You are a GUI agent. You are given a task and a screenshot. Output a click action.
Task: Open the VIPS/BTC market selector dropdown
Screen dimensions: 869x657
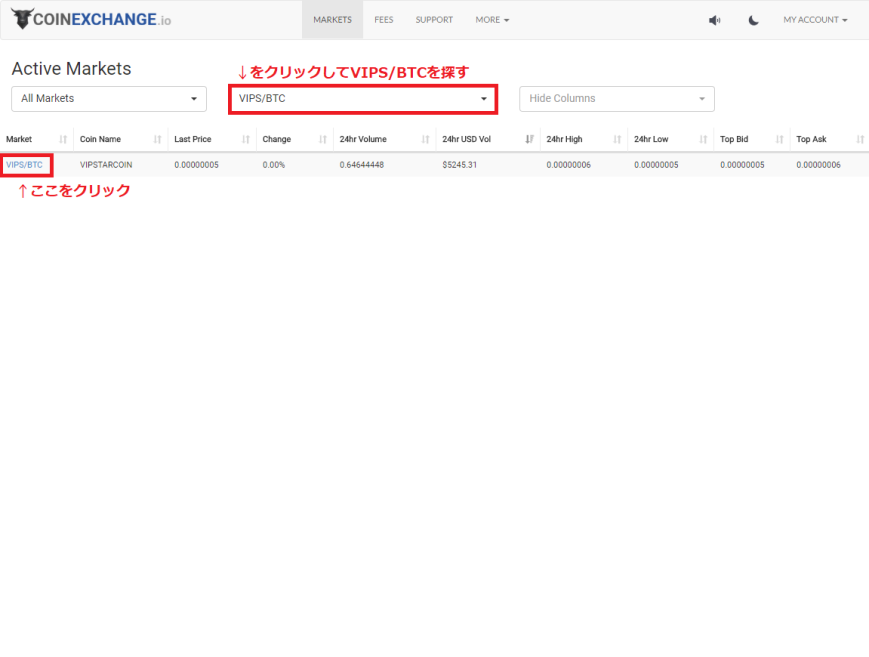click(x=363, y=99)
